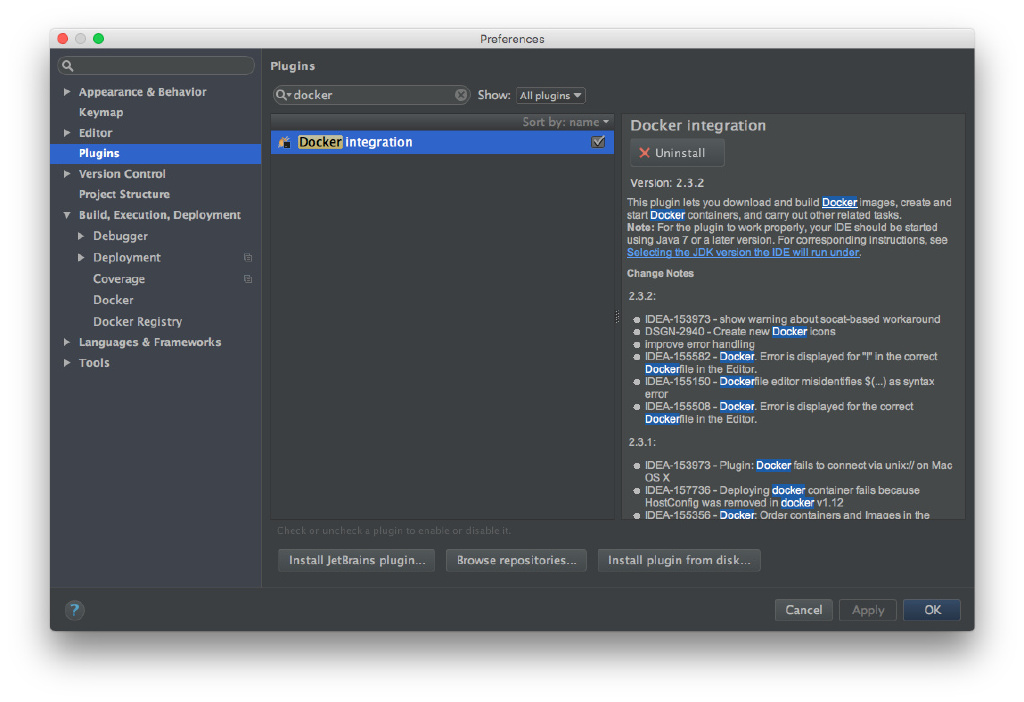Click the magnifier icon in plugin search

pos(283,95)
